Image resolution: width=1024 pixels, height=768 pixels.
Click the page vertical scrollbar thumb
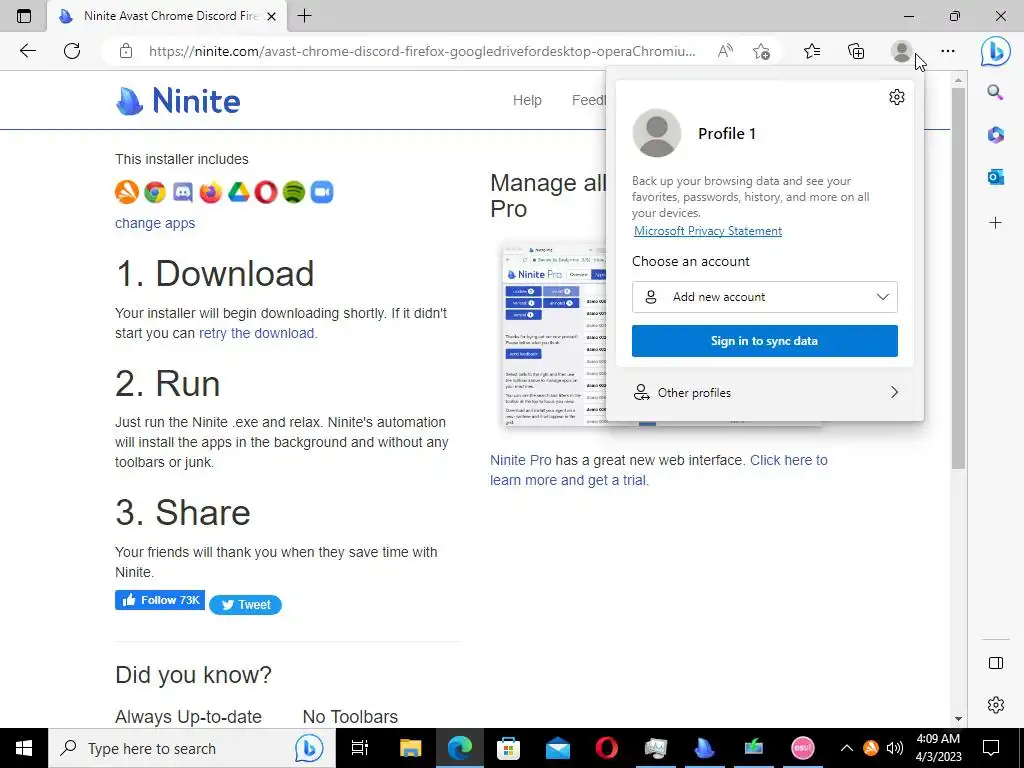coord(958,278)
